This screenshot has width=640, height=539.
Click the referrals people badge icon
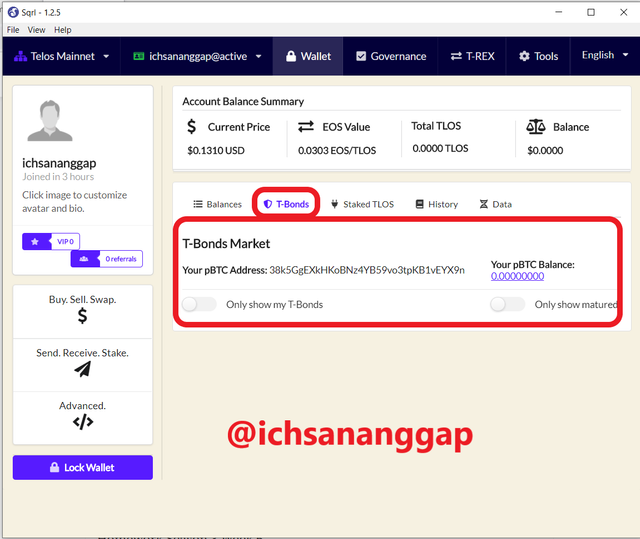(x=84, y=259)
